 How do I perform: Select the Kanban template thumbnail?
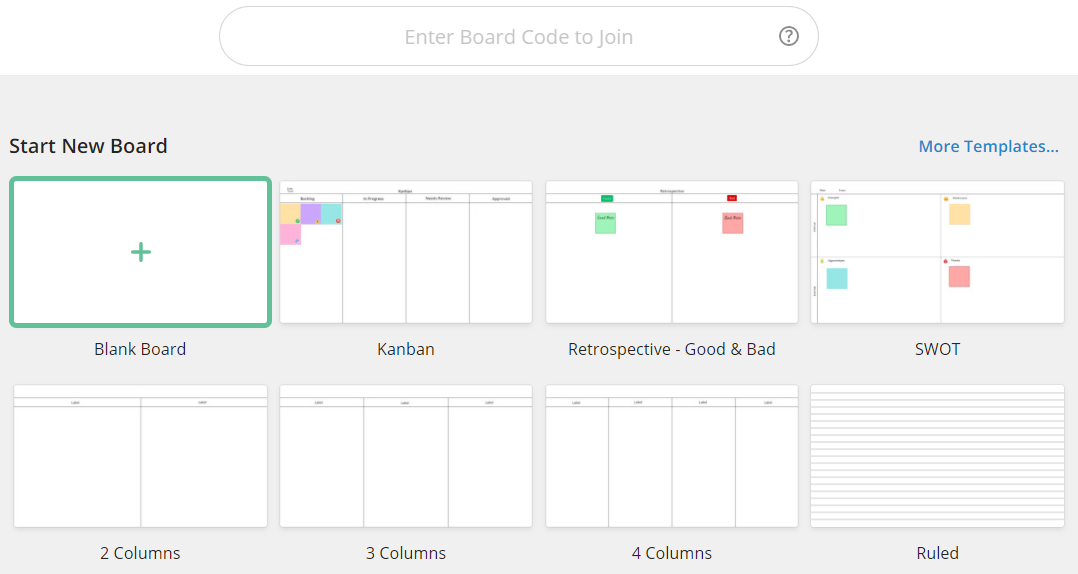[406, 252]
